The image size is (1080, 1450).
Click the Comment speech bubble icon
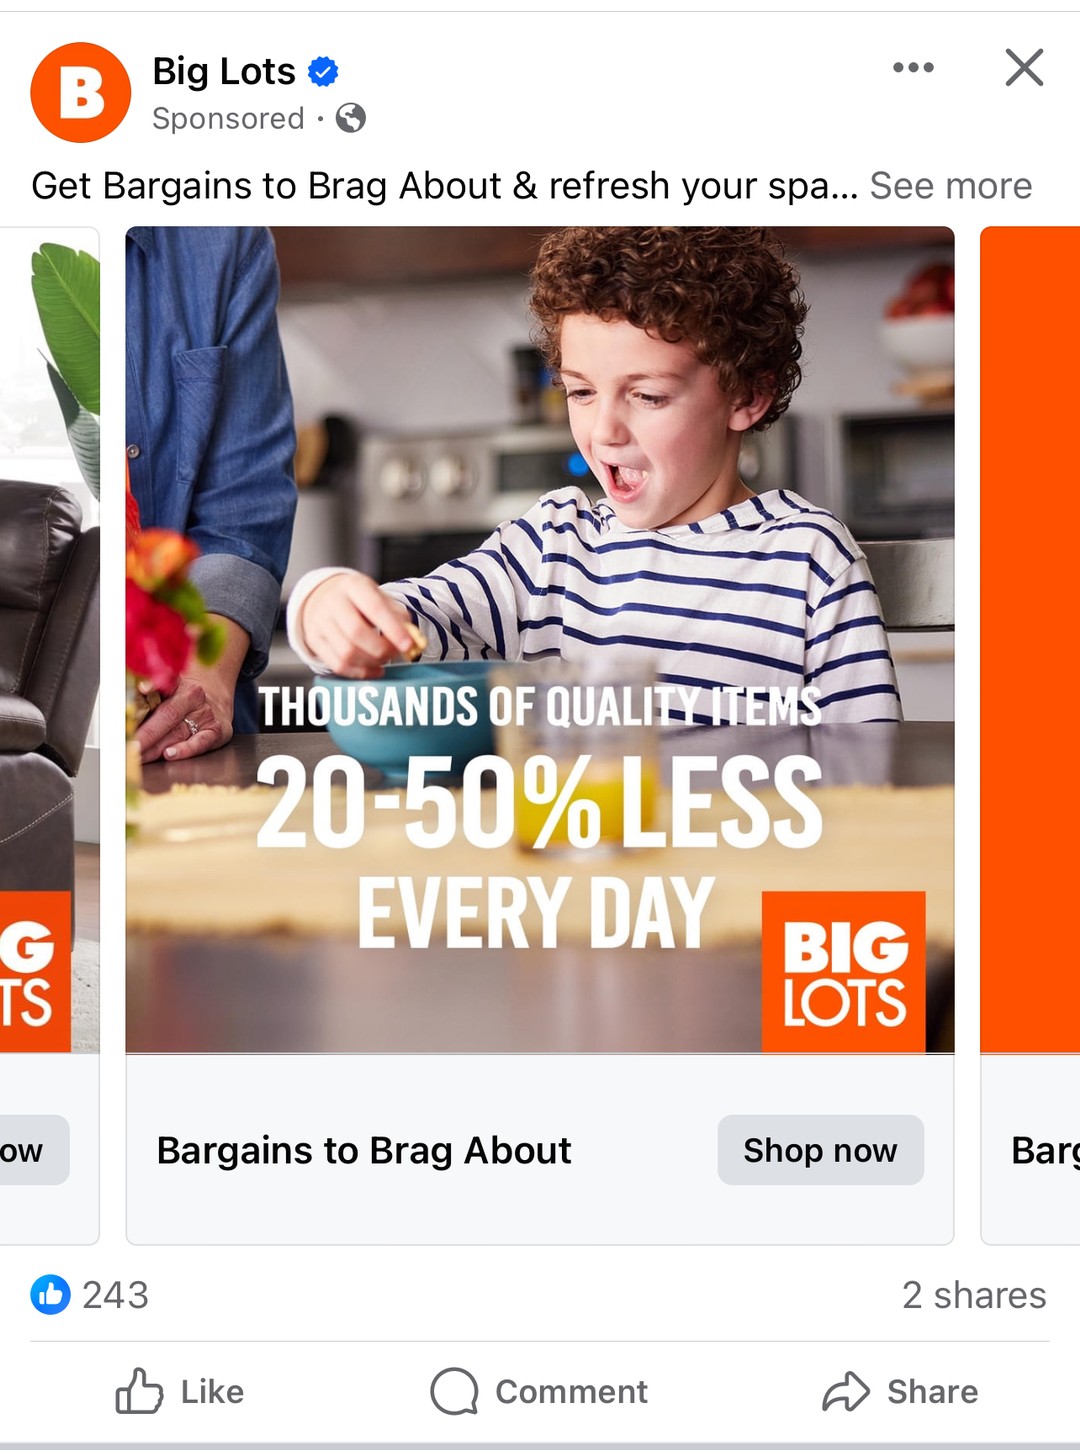coord(454,1391)
